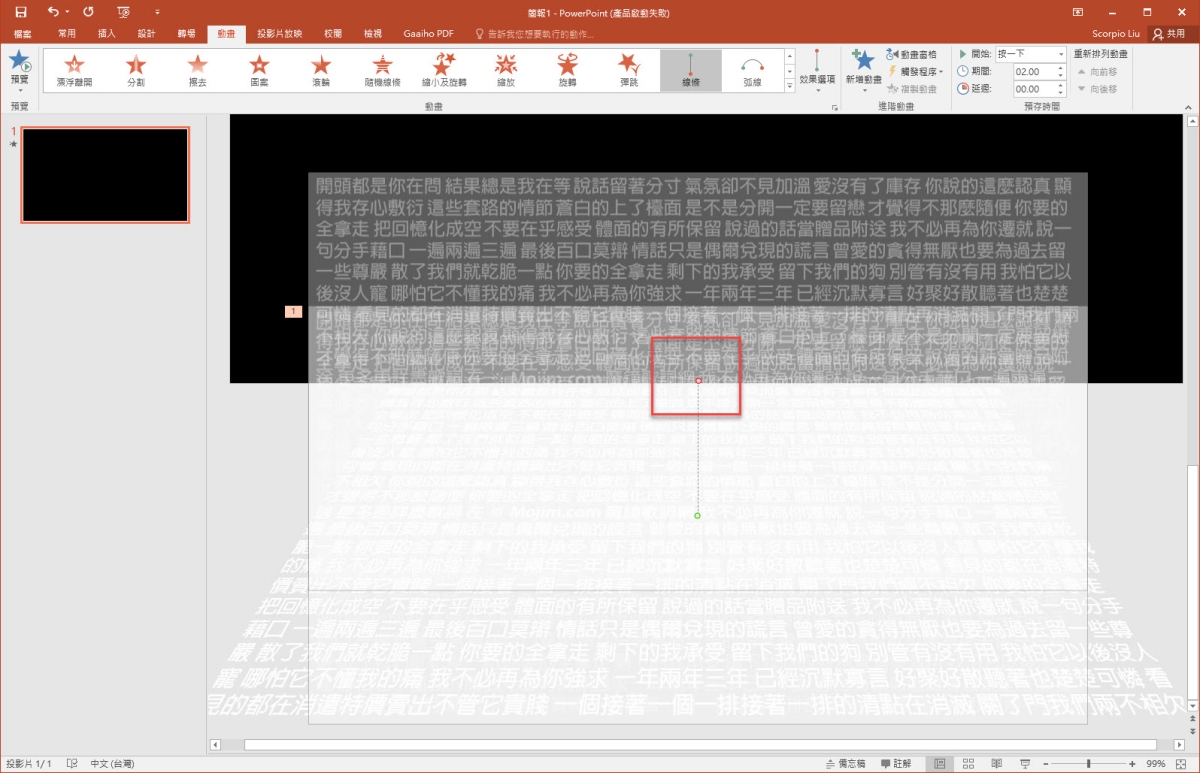The image size is (1200, 773).
Task: Select the 漂浮離開 (Float Out) animation effect
Action: point(74,70)
